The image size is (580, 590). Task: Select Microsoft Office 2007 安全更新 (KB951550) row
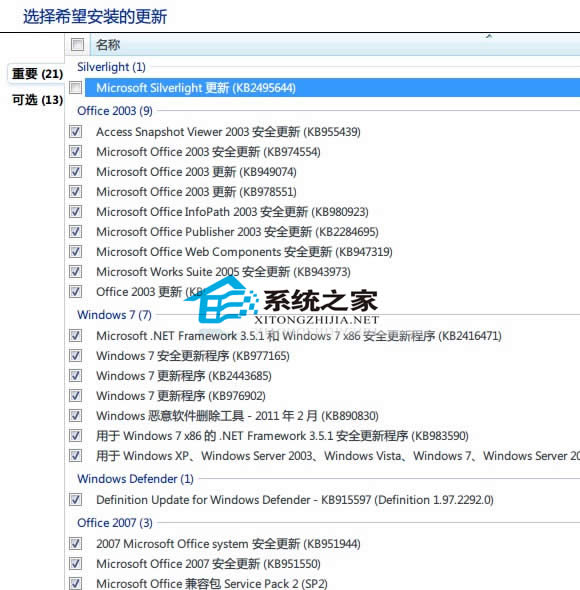[x=208, y=563]
